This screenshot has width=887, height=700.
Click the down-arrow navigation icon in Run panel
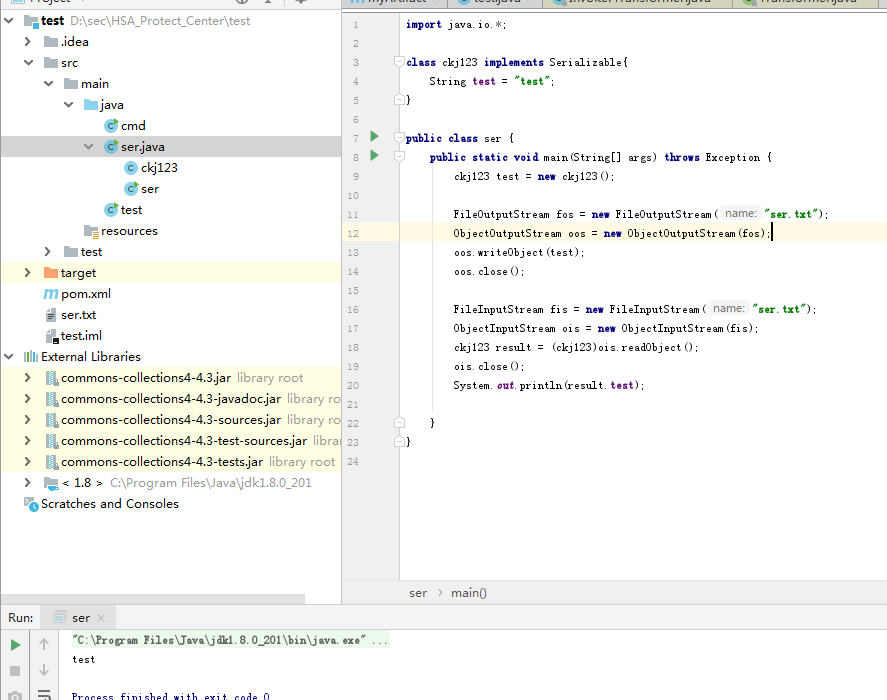pyautogui.click(x=43, y=670)
